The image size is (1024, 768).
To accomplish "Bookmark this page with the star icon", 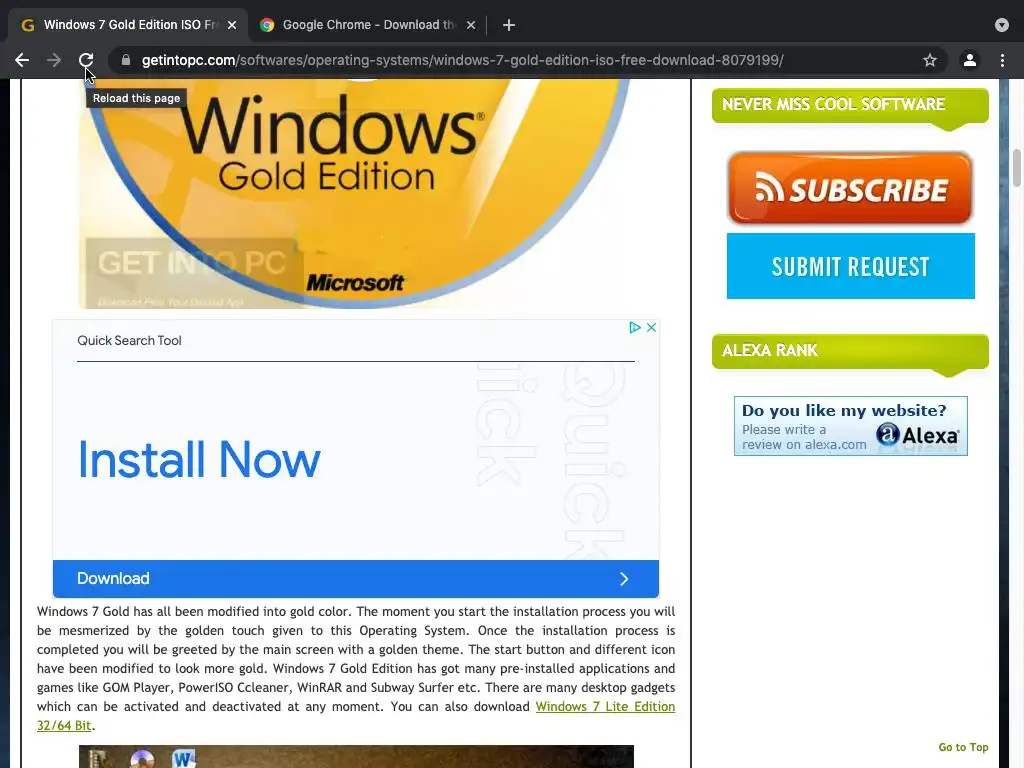I will 930,60.
